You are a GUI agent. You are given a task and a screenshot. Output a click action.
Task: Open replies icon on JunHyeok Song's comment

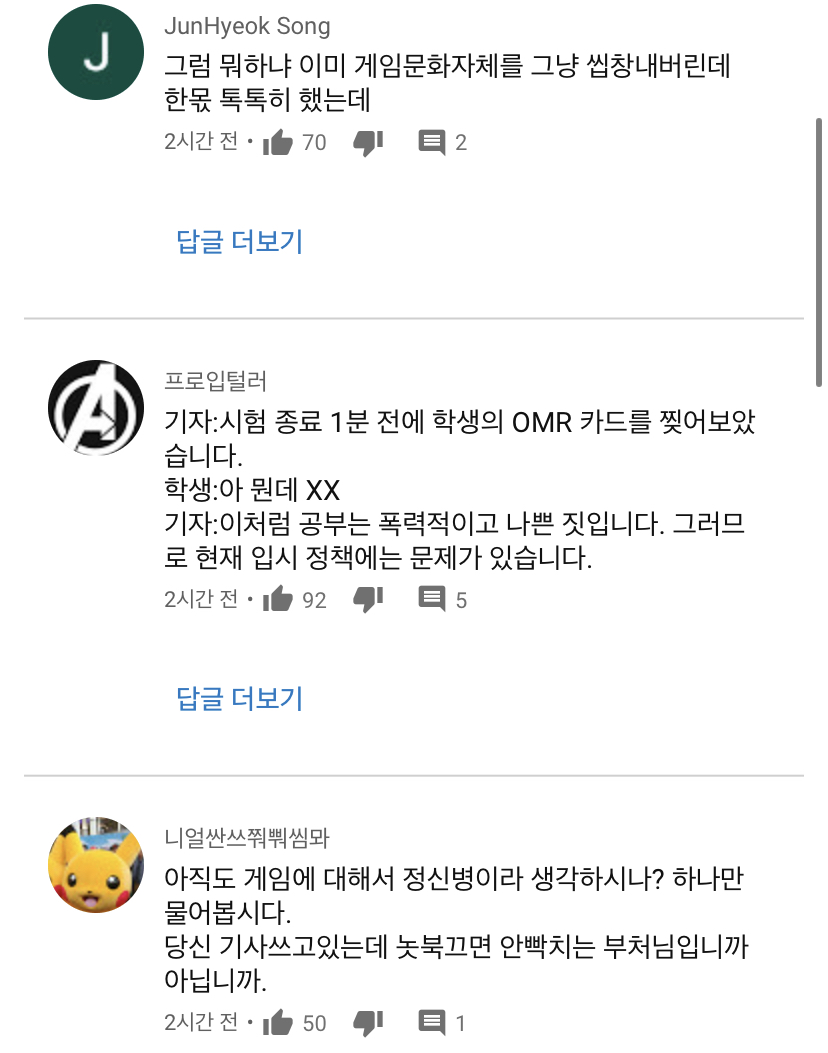pos(432,142)
